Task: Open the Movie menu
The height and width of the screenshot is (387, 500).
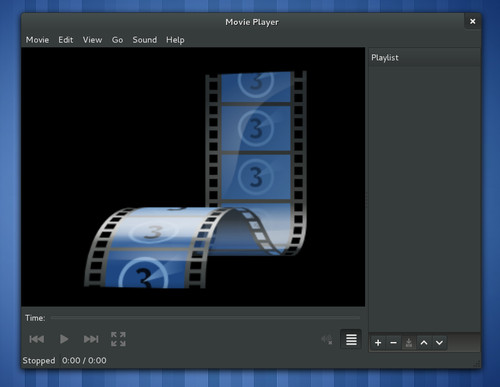Action: tap(37, 40)
